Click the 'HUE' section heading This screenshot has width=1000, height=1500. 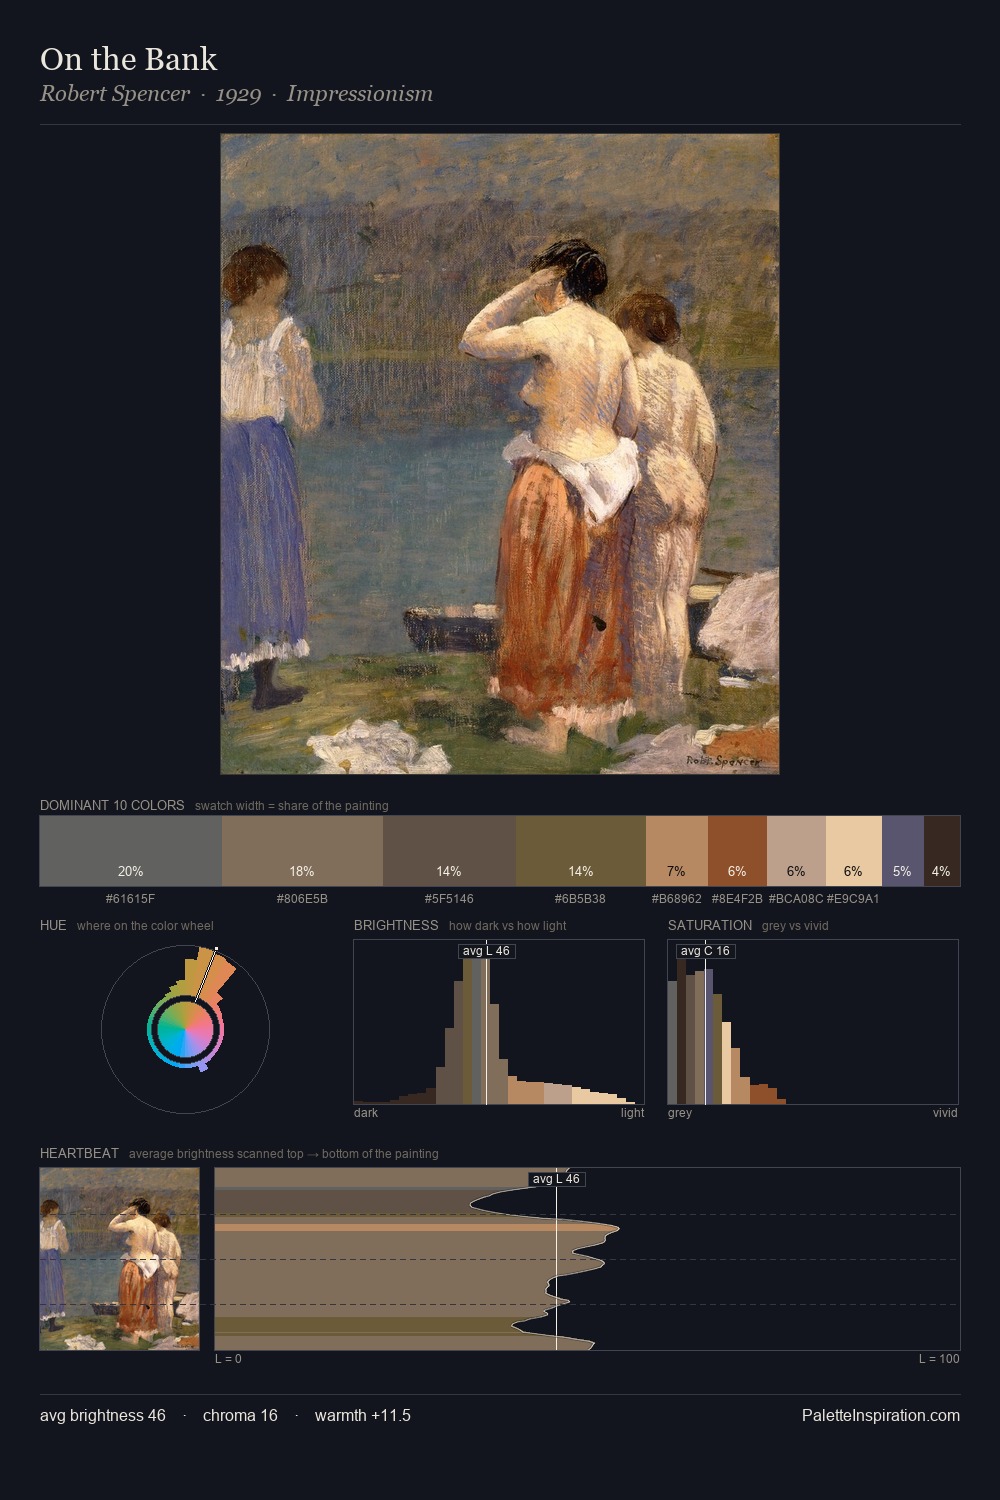point(53,925)
